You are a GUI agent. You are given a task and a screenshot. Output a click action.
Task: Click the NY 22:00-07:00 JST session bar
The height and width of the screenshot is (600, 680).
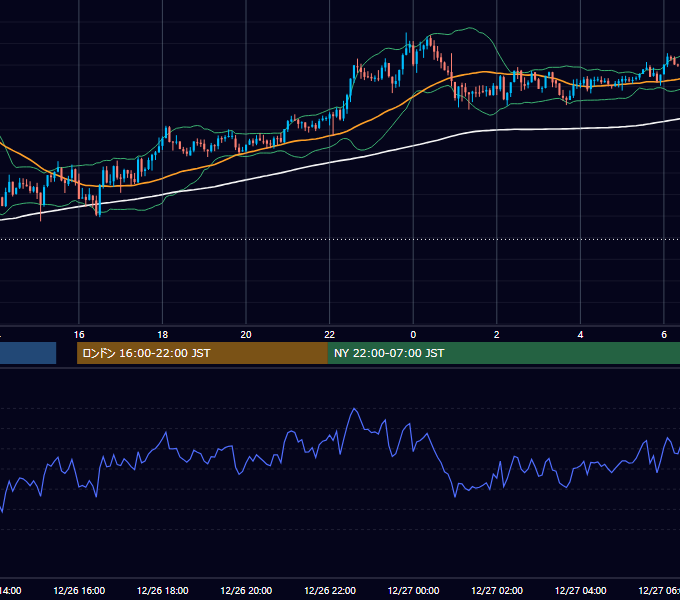pyautogui.click(x=503, y=353)
